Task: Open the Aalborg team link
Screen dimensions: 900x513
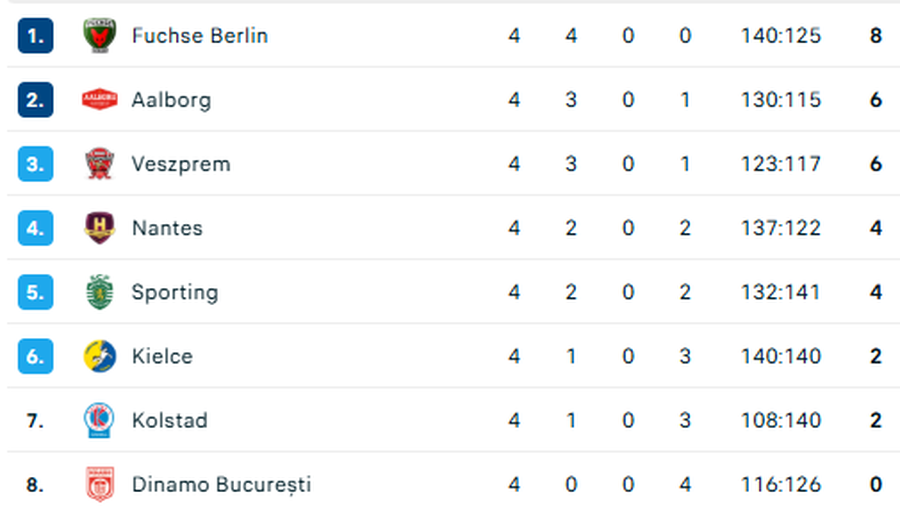Action: [x=171, y=100]
